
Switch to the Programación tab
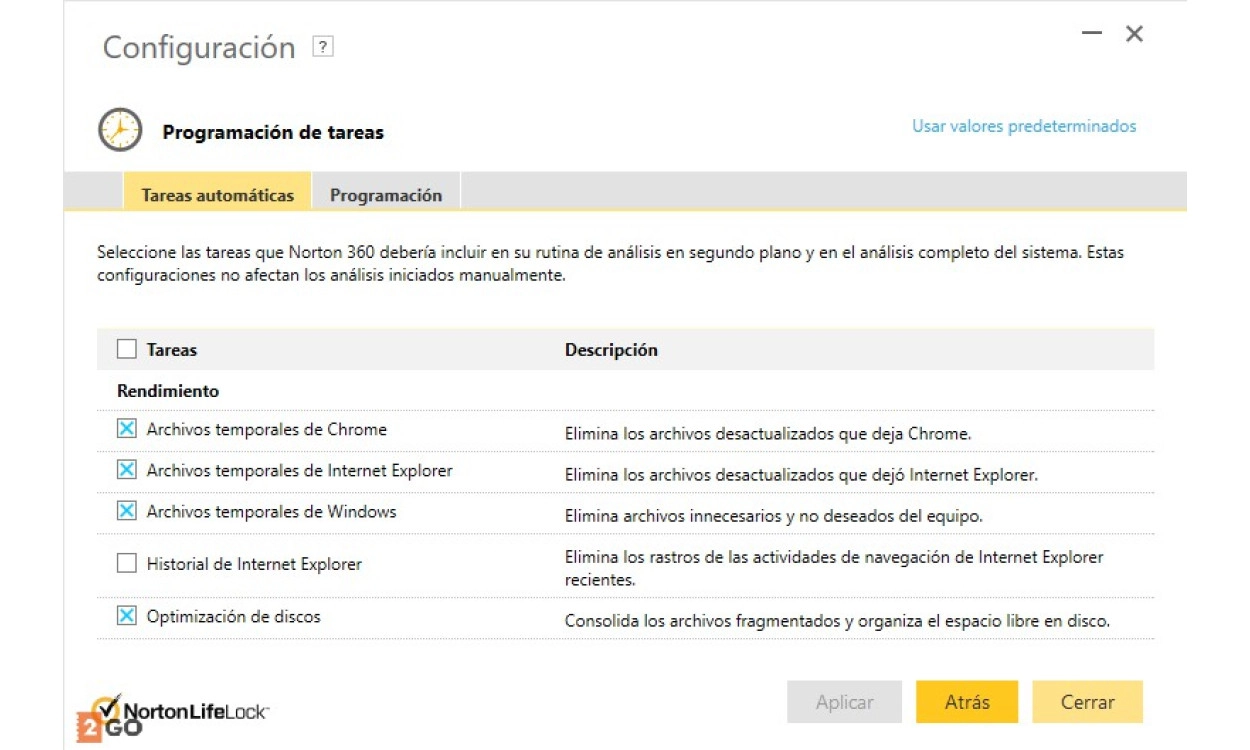pyautogui.click(x=386, y=195)
